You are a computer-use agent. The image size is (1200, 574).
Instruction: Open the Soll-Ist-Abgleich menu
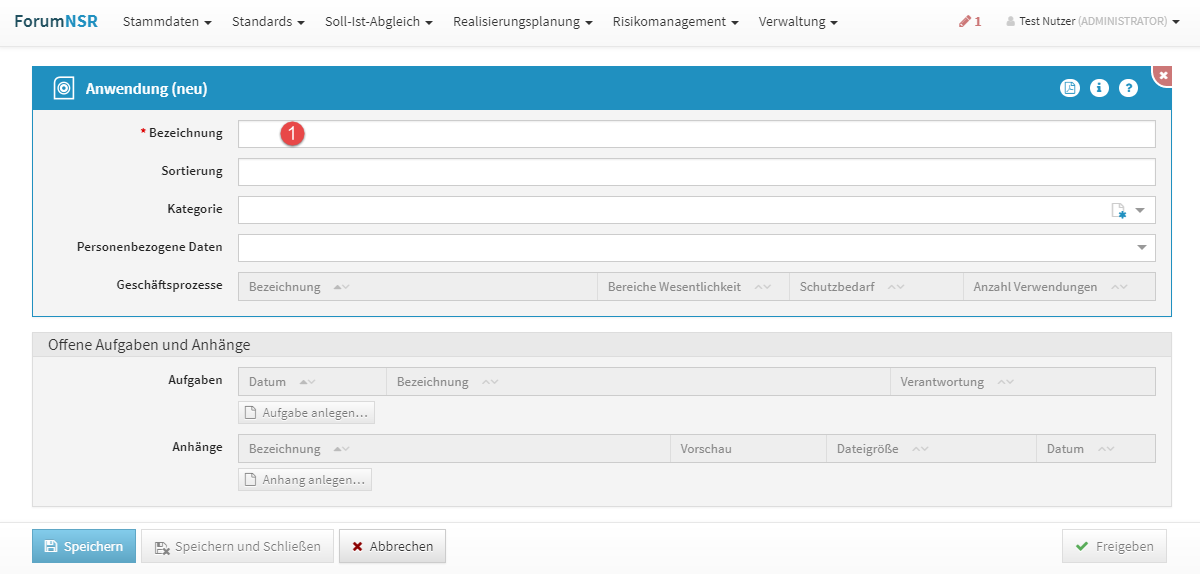click(379, 21)
